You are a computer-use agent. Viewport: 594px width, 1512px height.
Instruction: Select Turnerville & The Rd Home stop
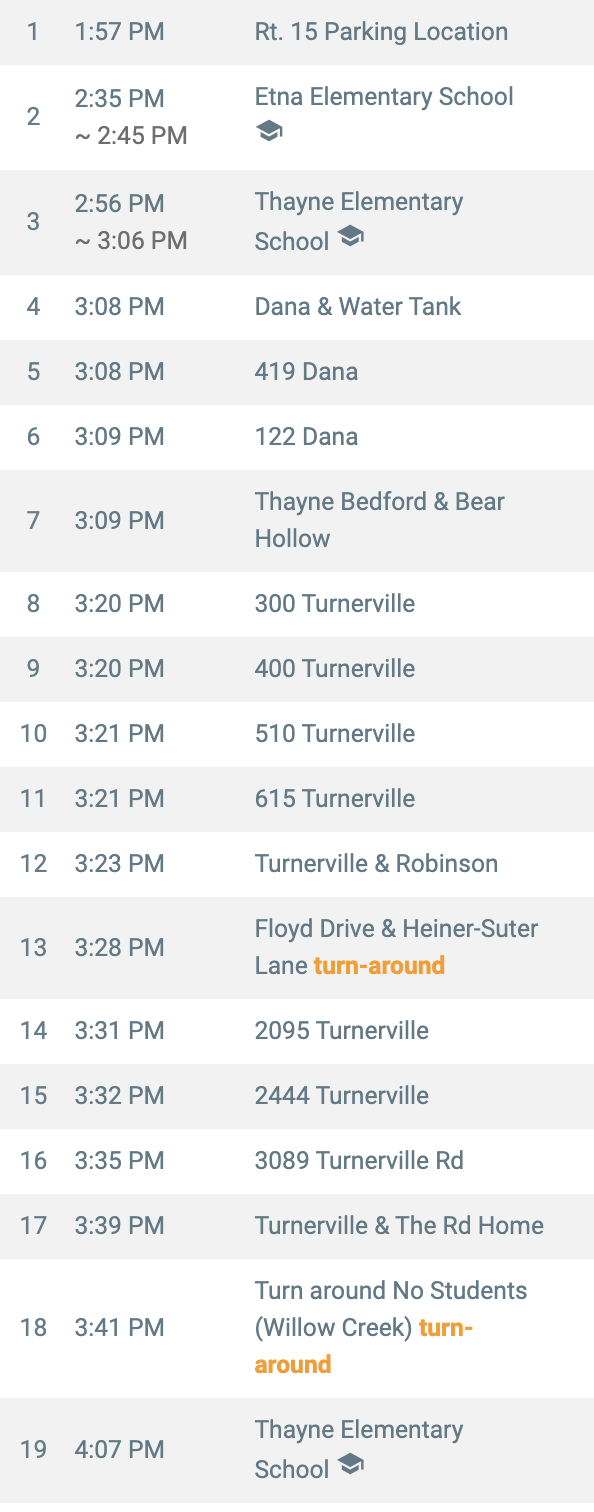[297, 1226]
